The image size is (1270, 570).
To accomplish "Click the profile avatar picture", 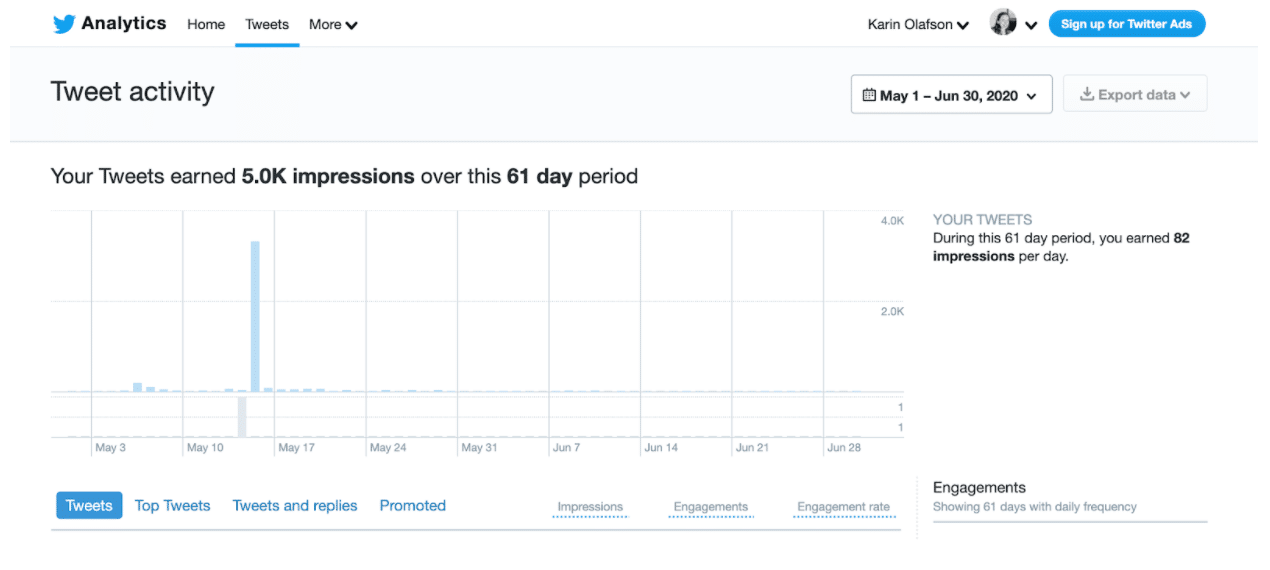I will tap(1003, 23).
